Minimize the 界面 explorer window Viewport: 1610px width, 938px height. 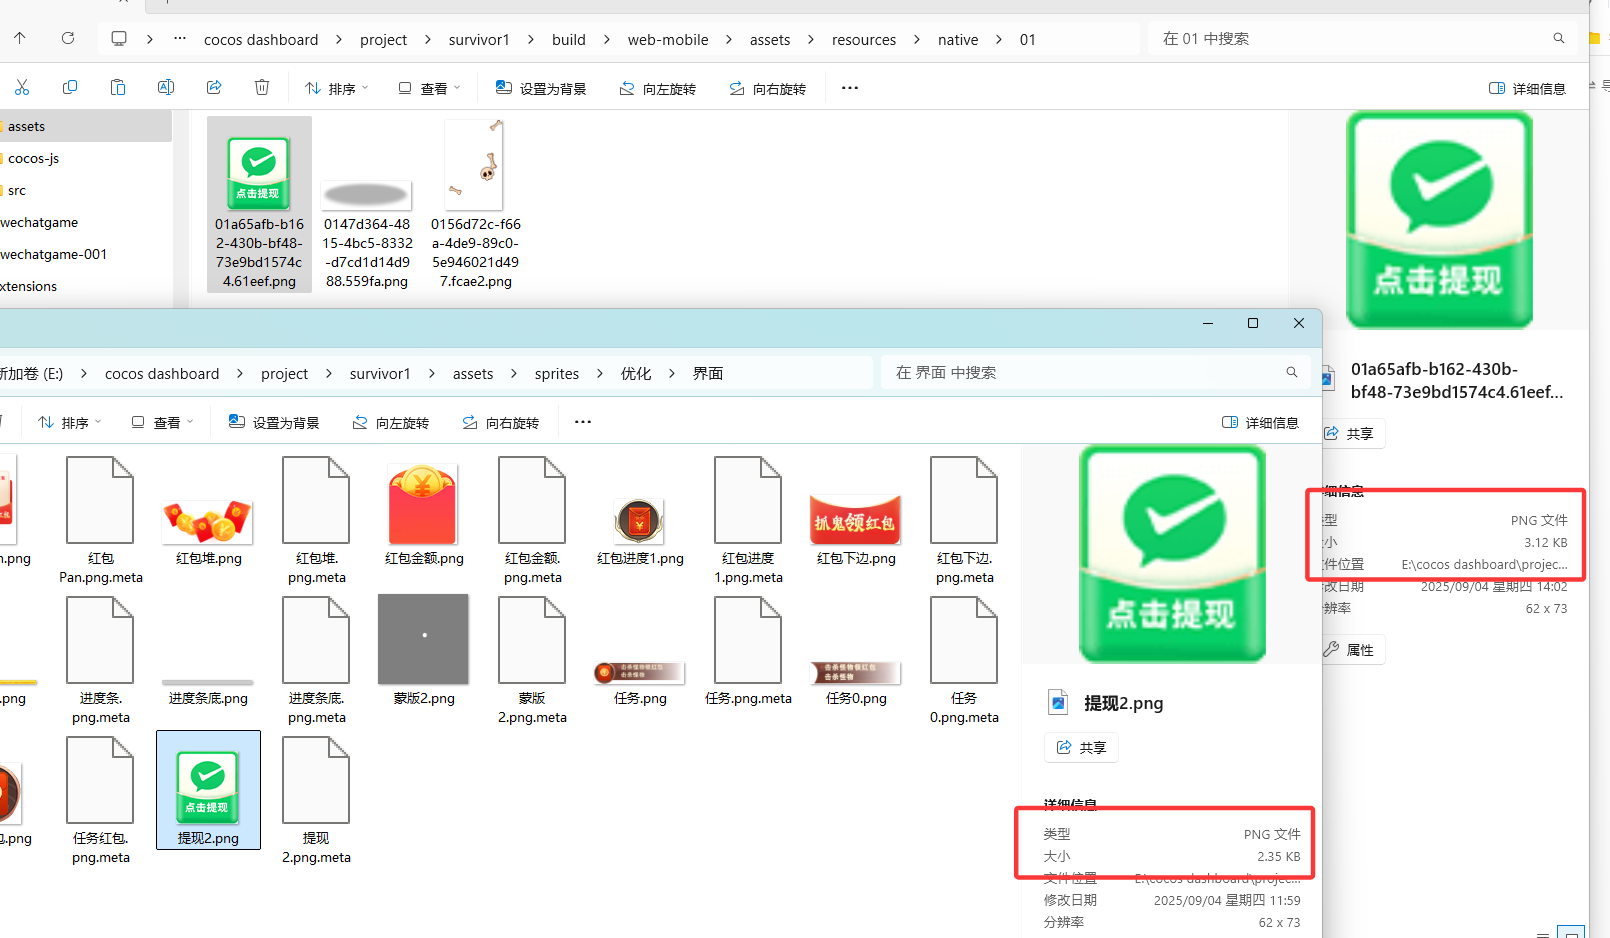click(1208, 323)
